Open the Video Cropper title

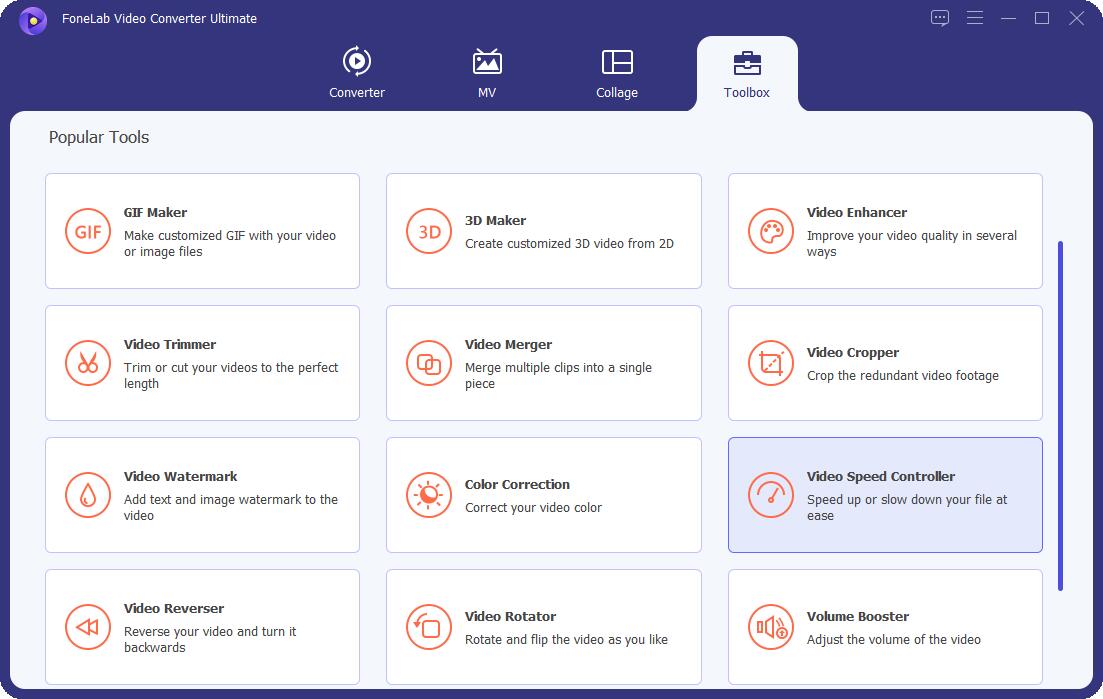click(853, 352)
